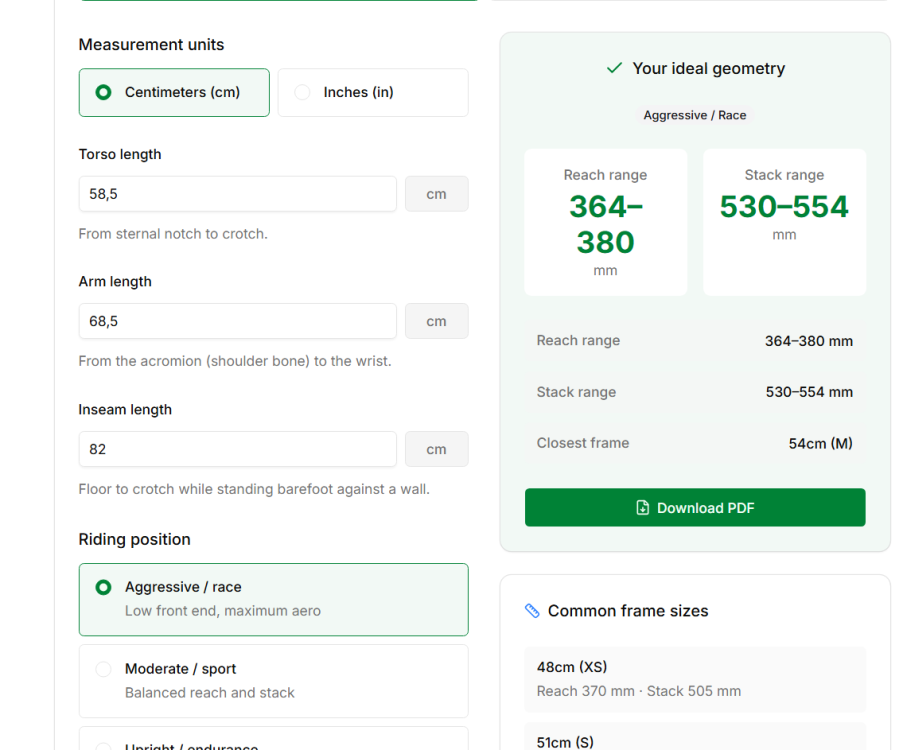Click the cm unit box beside Arm length
This screenshot has width=903, height=750.
point(437,321)
